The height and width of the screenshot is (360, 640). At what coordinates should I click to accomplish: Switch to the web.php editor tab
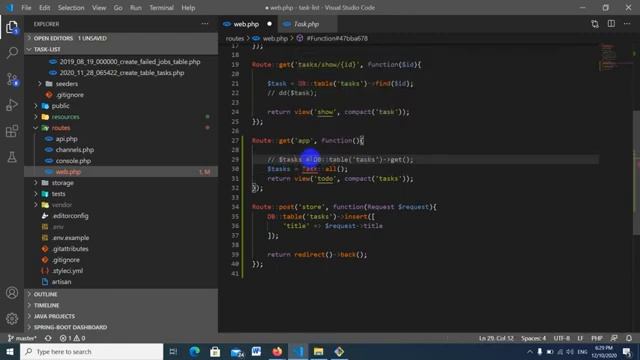tap(248, 24)
